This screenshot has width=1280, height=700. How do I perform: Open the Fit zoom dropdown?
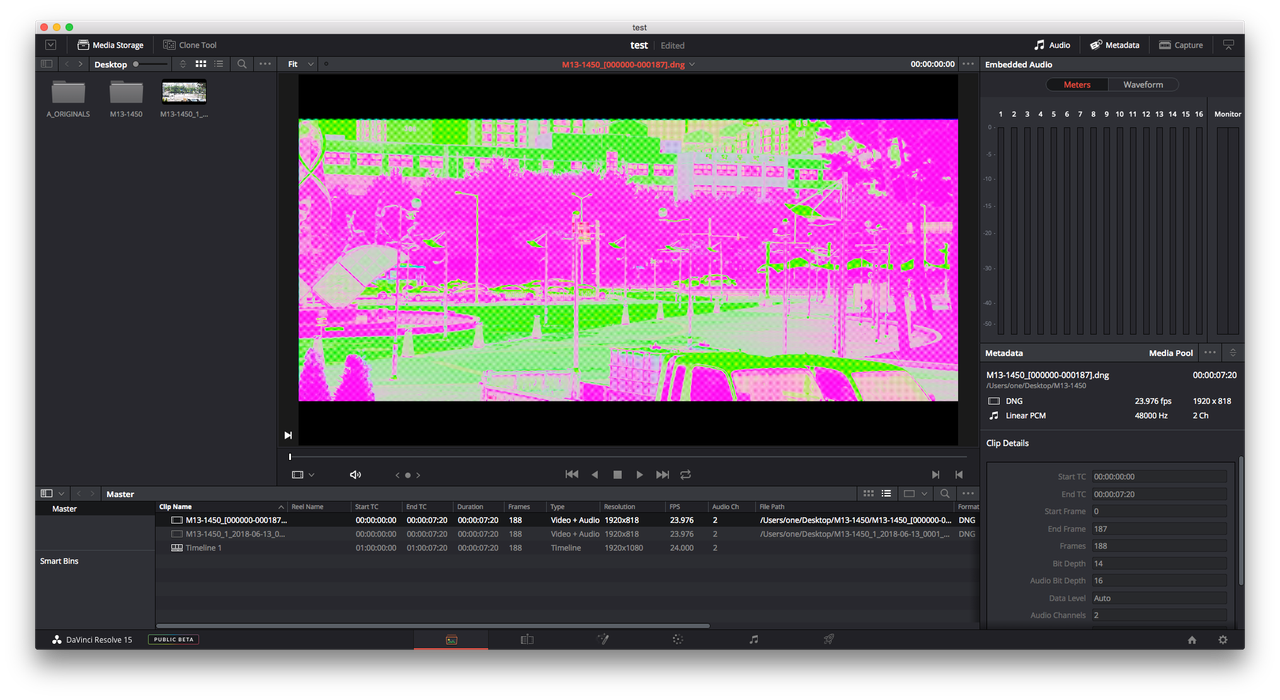tap(300, 64)
